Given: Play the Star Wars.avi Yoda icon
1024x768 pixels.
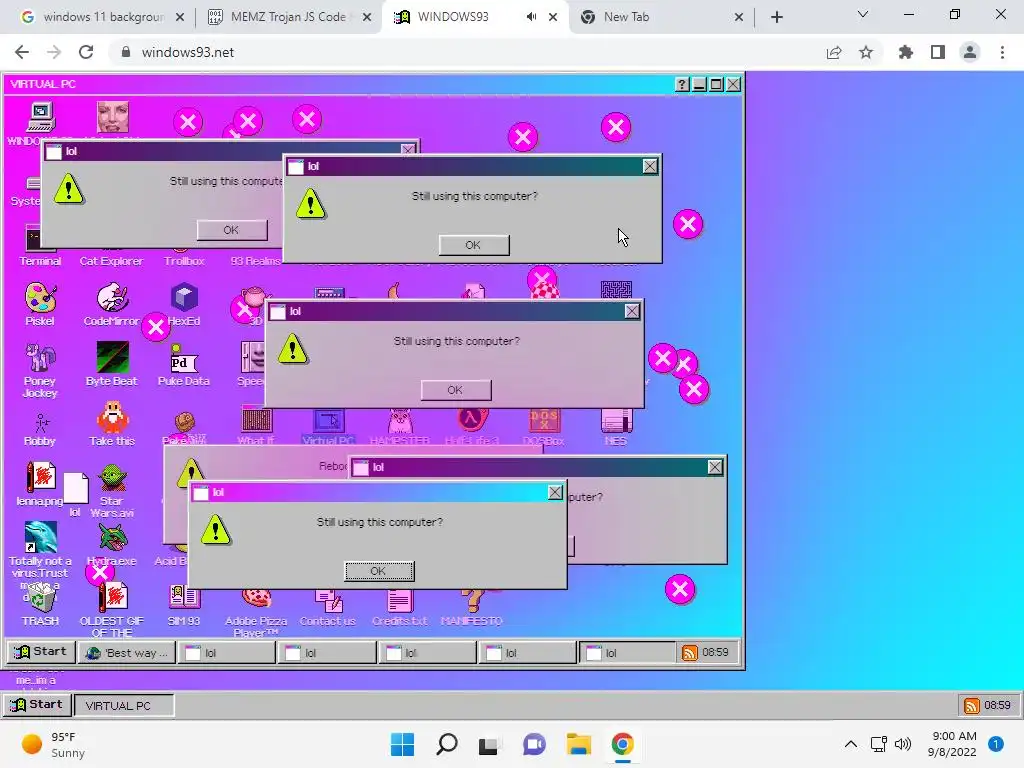Looking at the screenshot, I should pyautogui.click(x=112, y=490).
